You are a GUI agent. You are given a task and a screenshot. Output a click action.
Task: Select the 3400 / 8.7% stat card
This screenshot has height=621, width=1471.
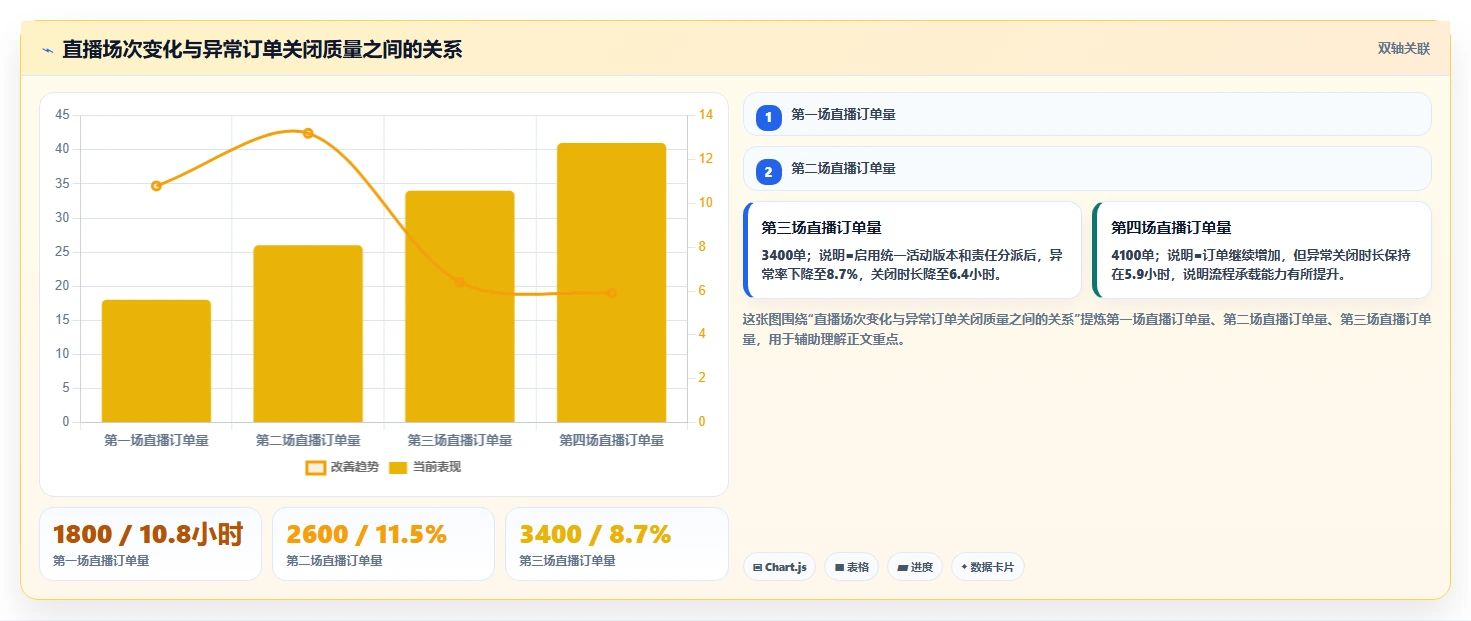coord(617,544)
